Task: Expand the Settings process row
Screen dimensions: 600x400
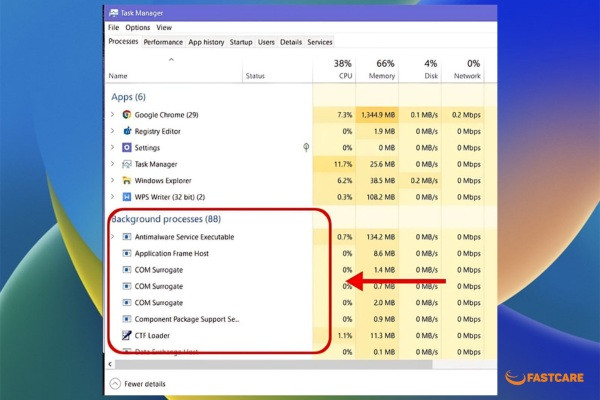Action: click(x=112, y=147)
